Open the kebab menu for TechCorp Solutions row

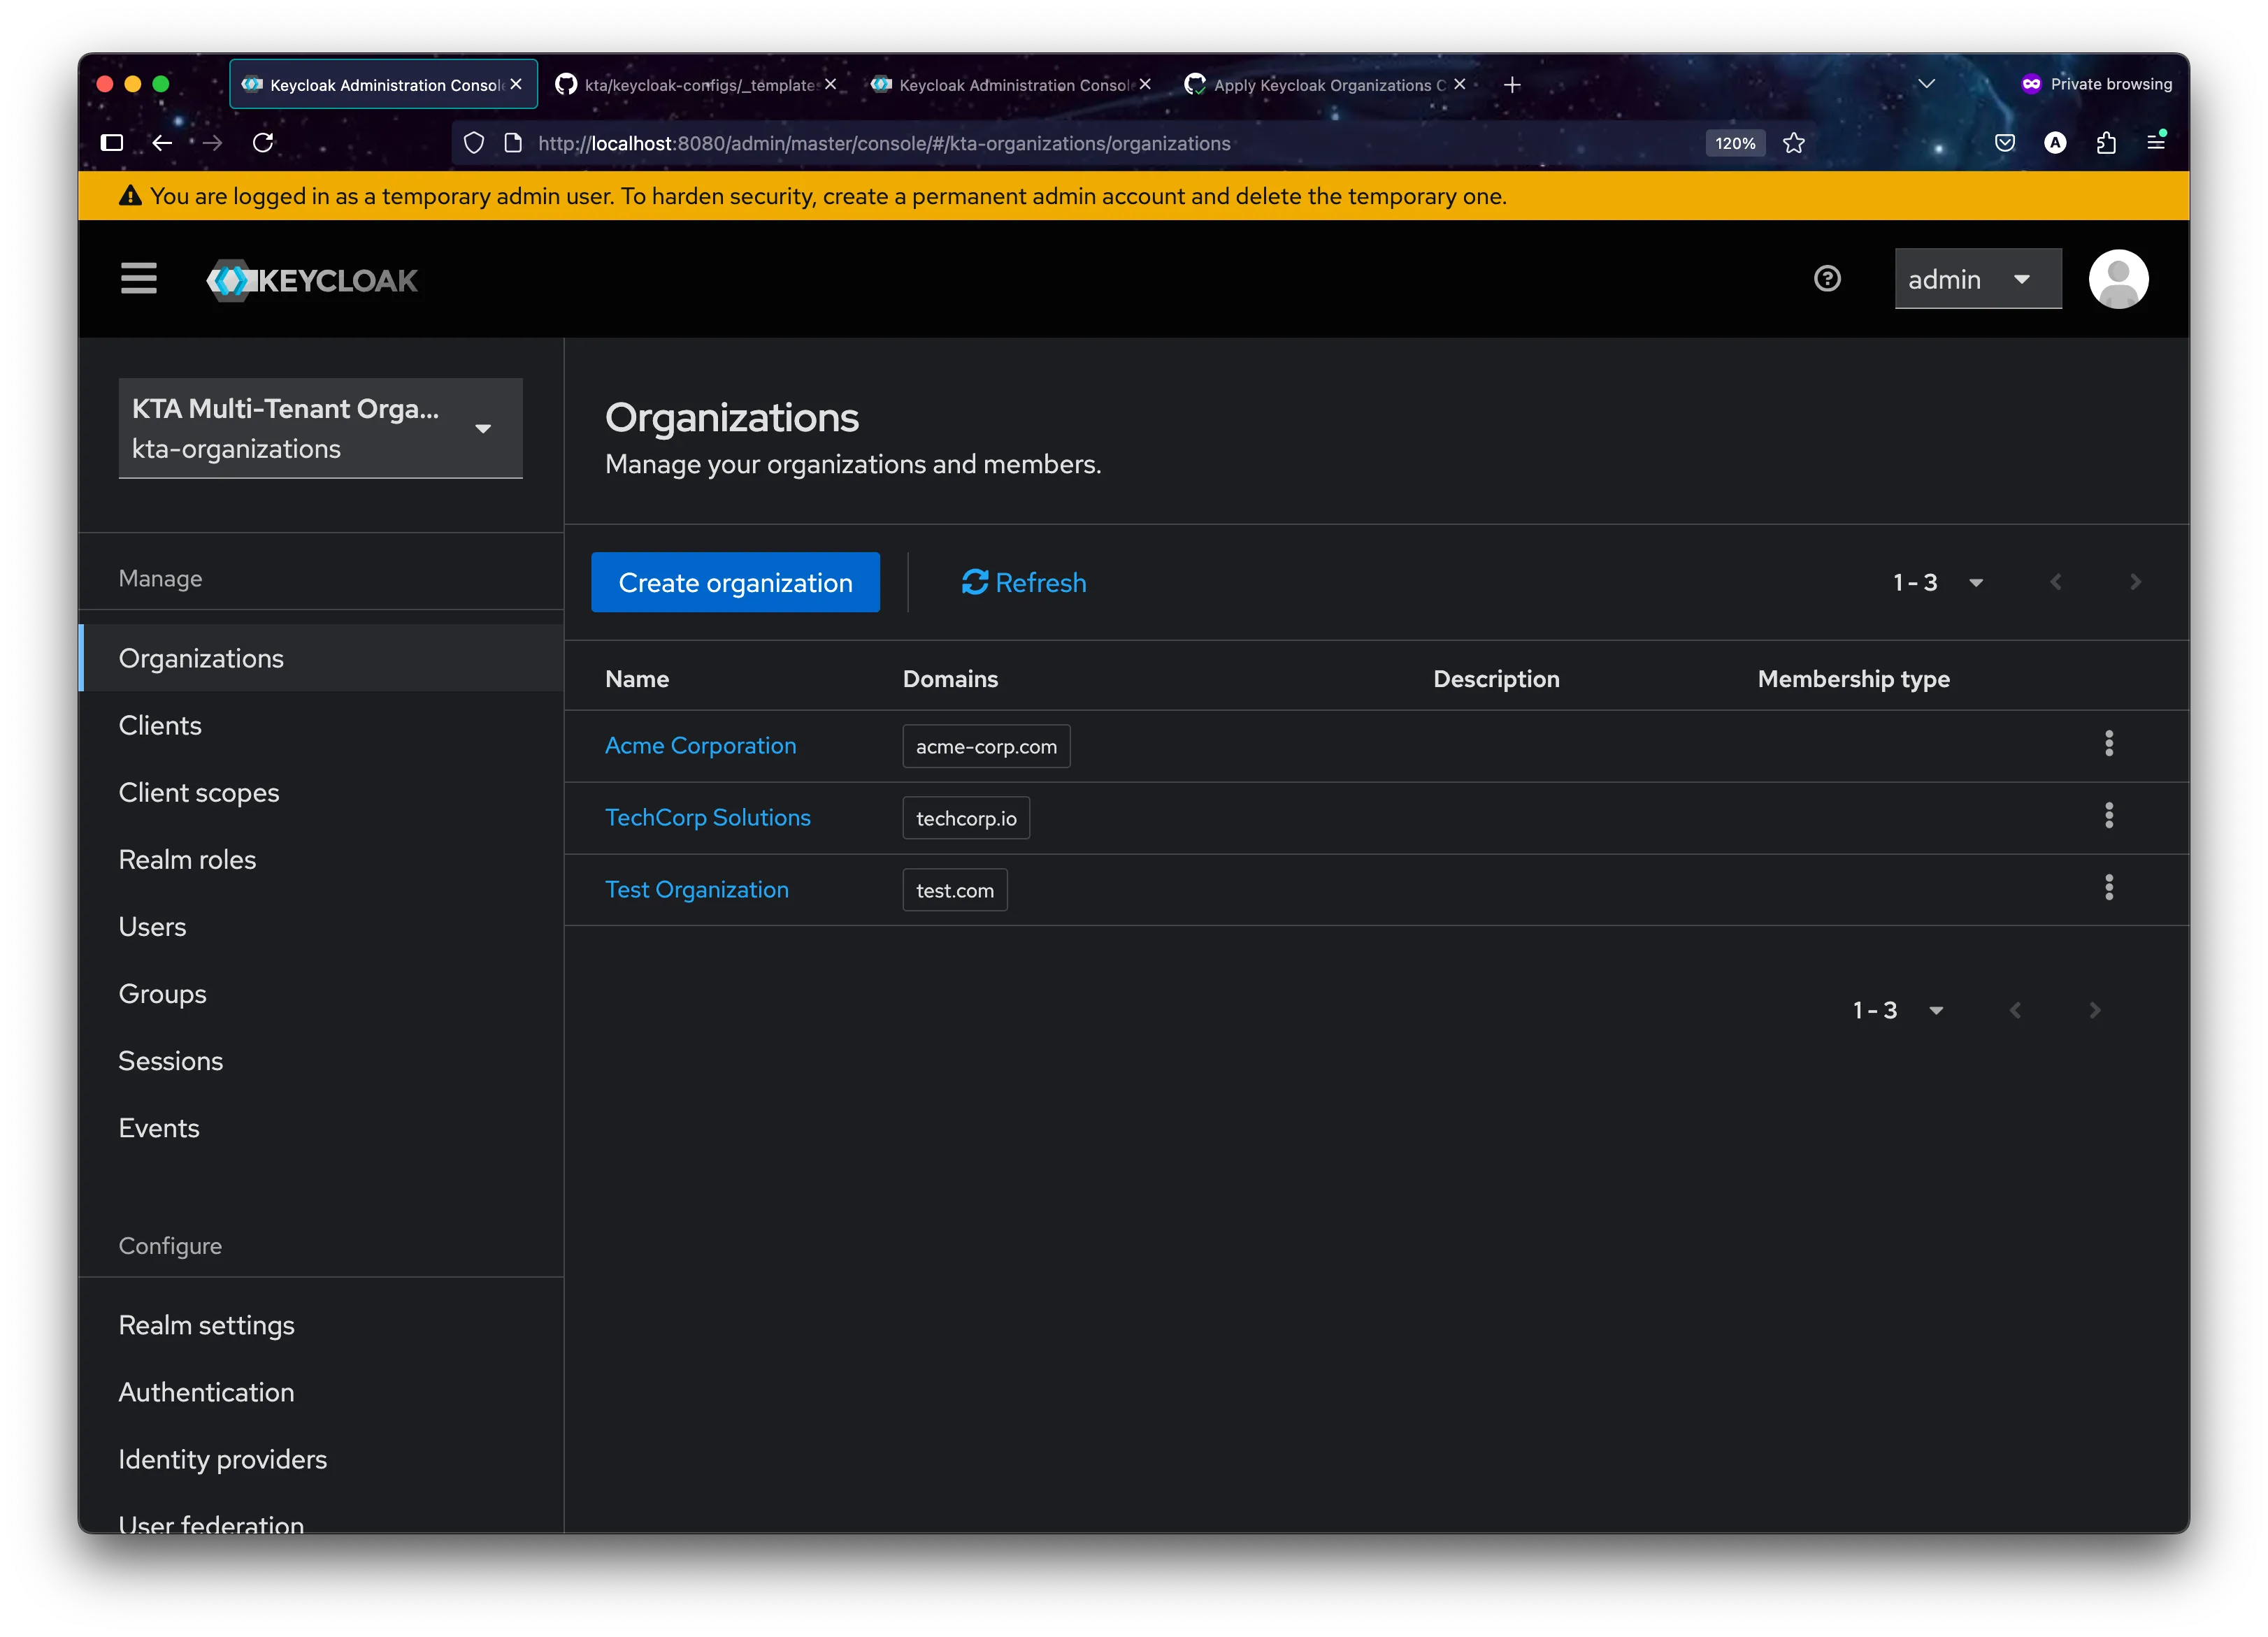(x=2109, y=816)
